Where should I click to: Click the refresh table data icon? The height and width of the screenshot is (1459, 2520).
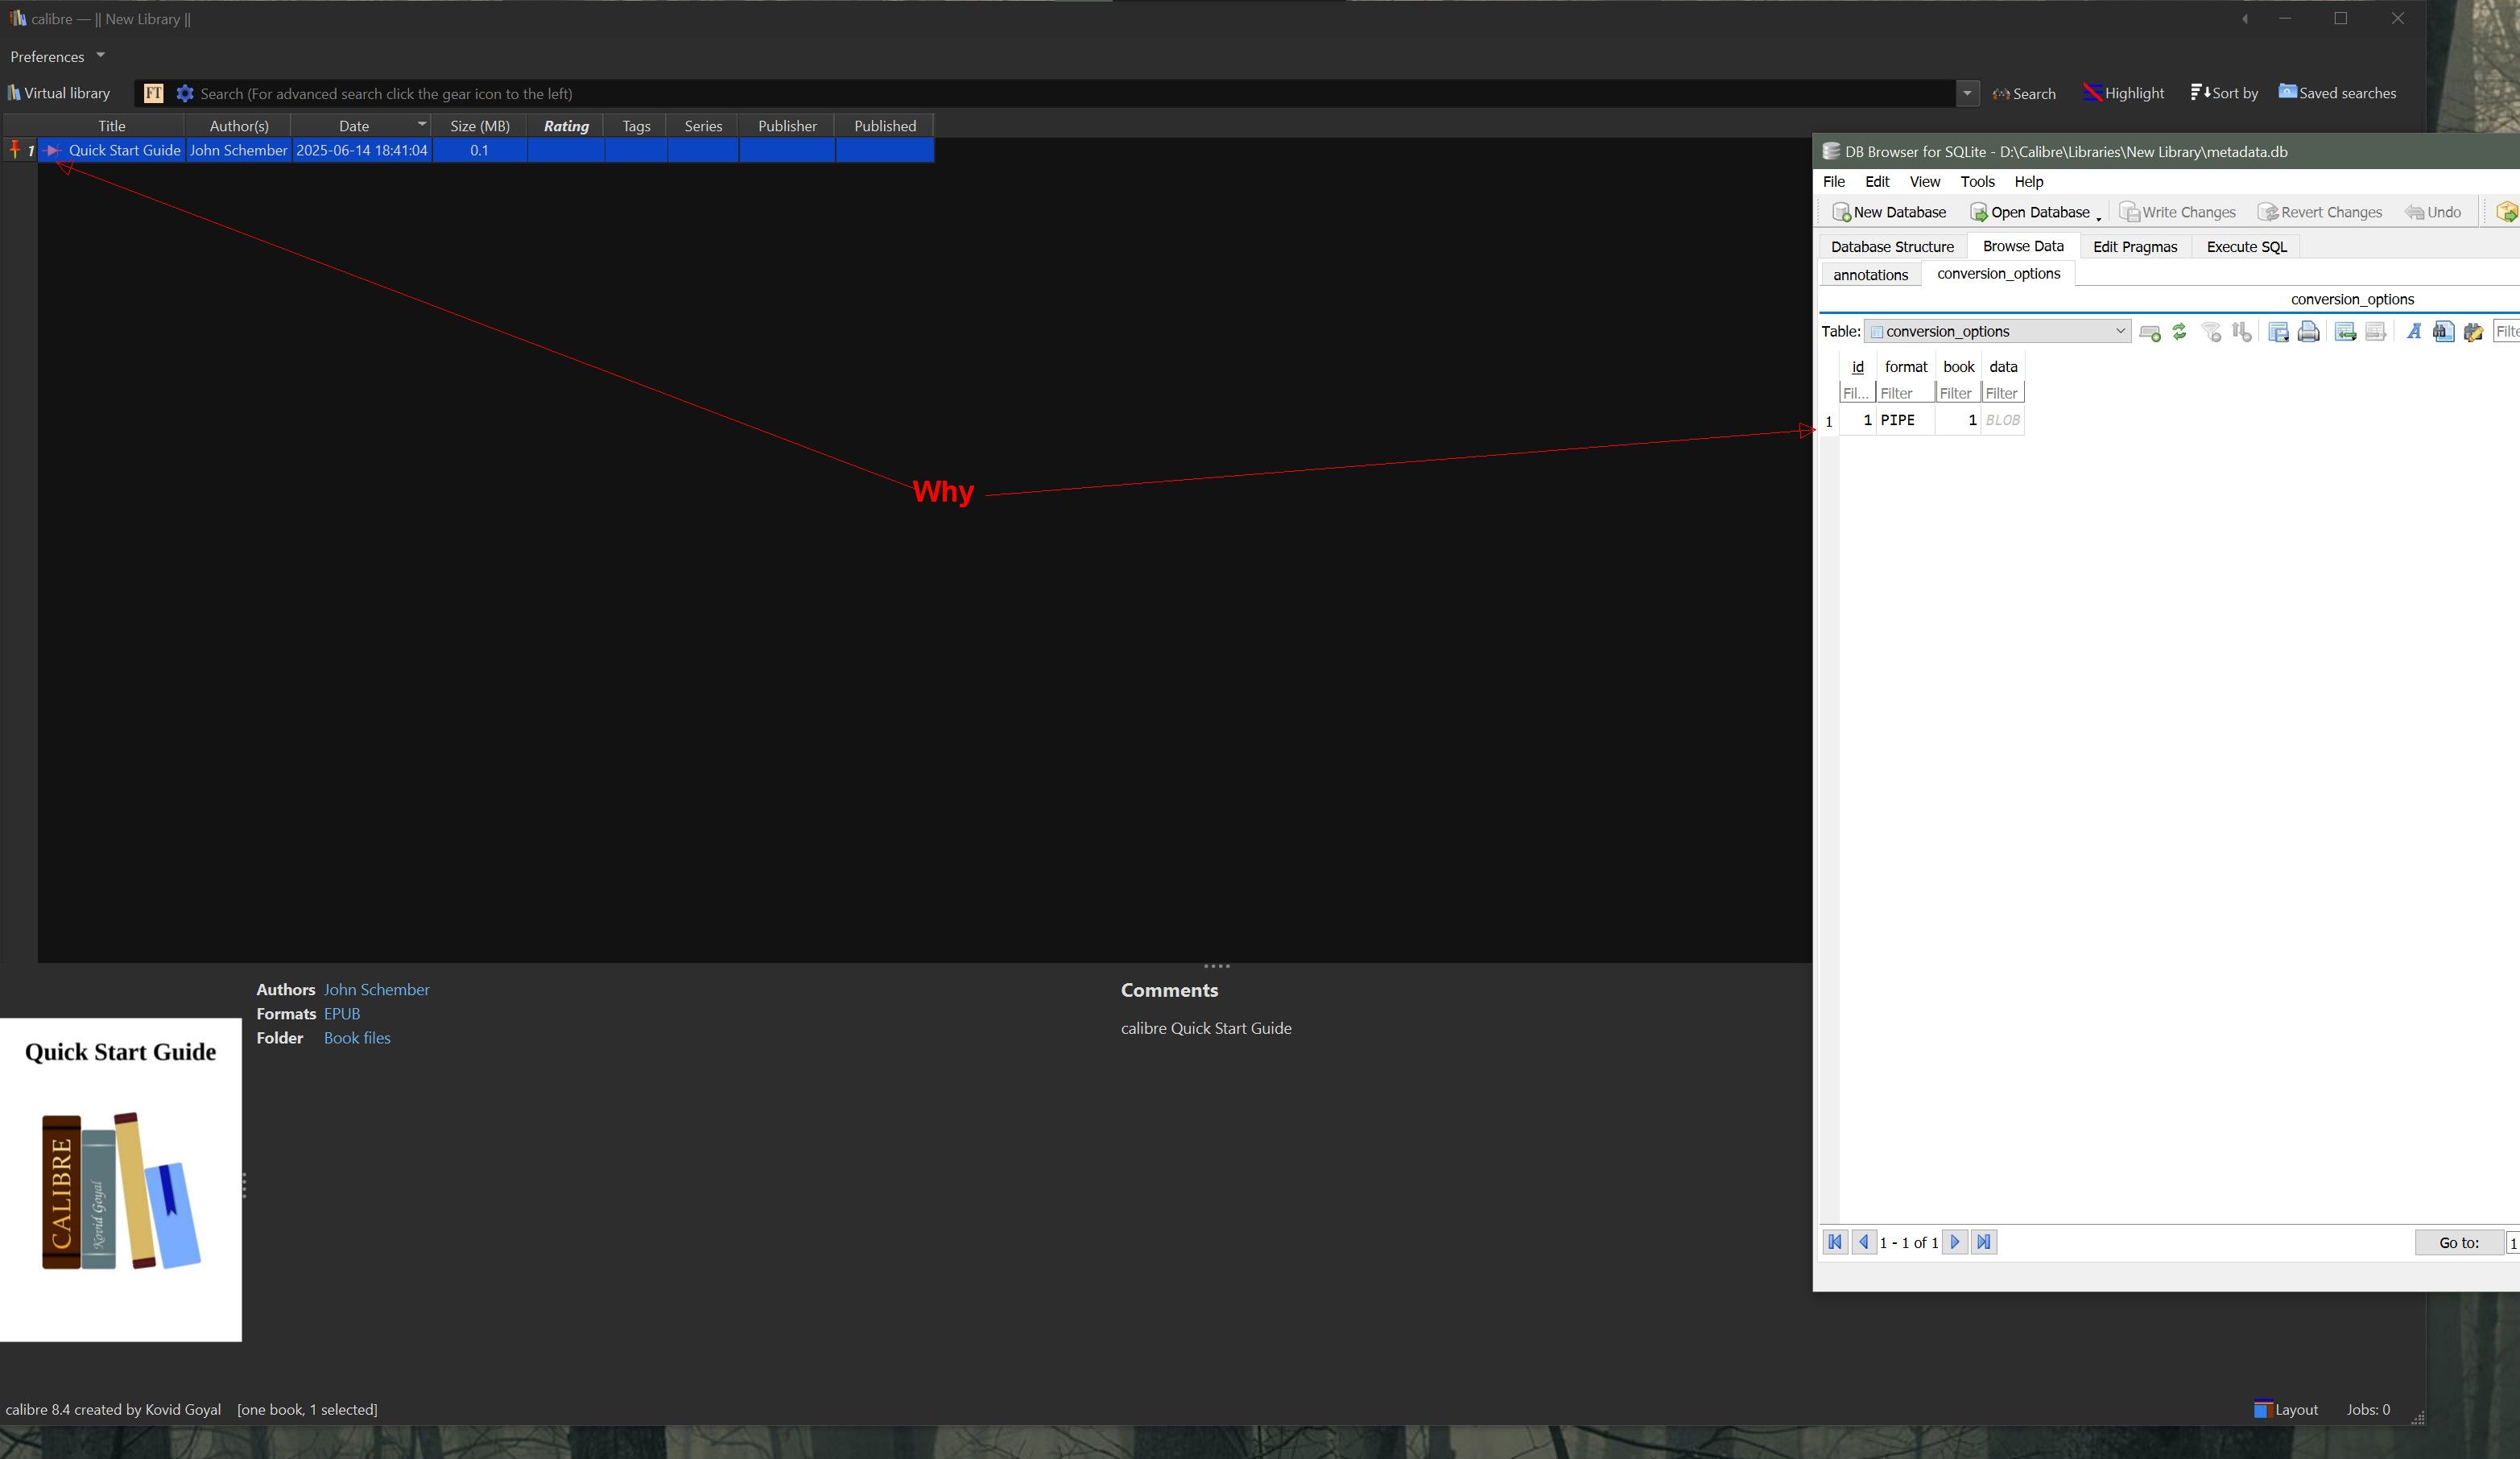point(2179,332)
